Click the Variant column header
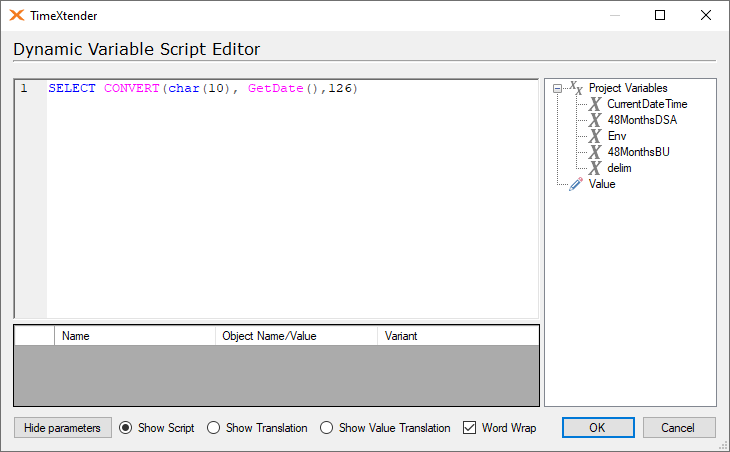The height and width of the screenshot is (452, 730). (x=458, y=336)
